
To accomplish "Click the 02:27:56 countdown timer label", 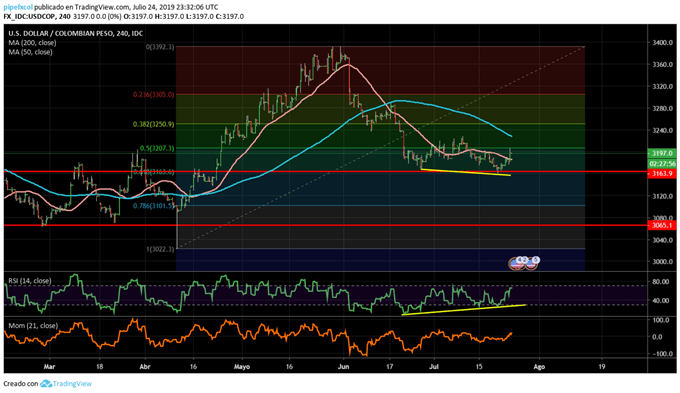I will (x=662, y=164).
